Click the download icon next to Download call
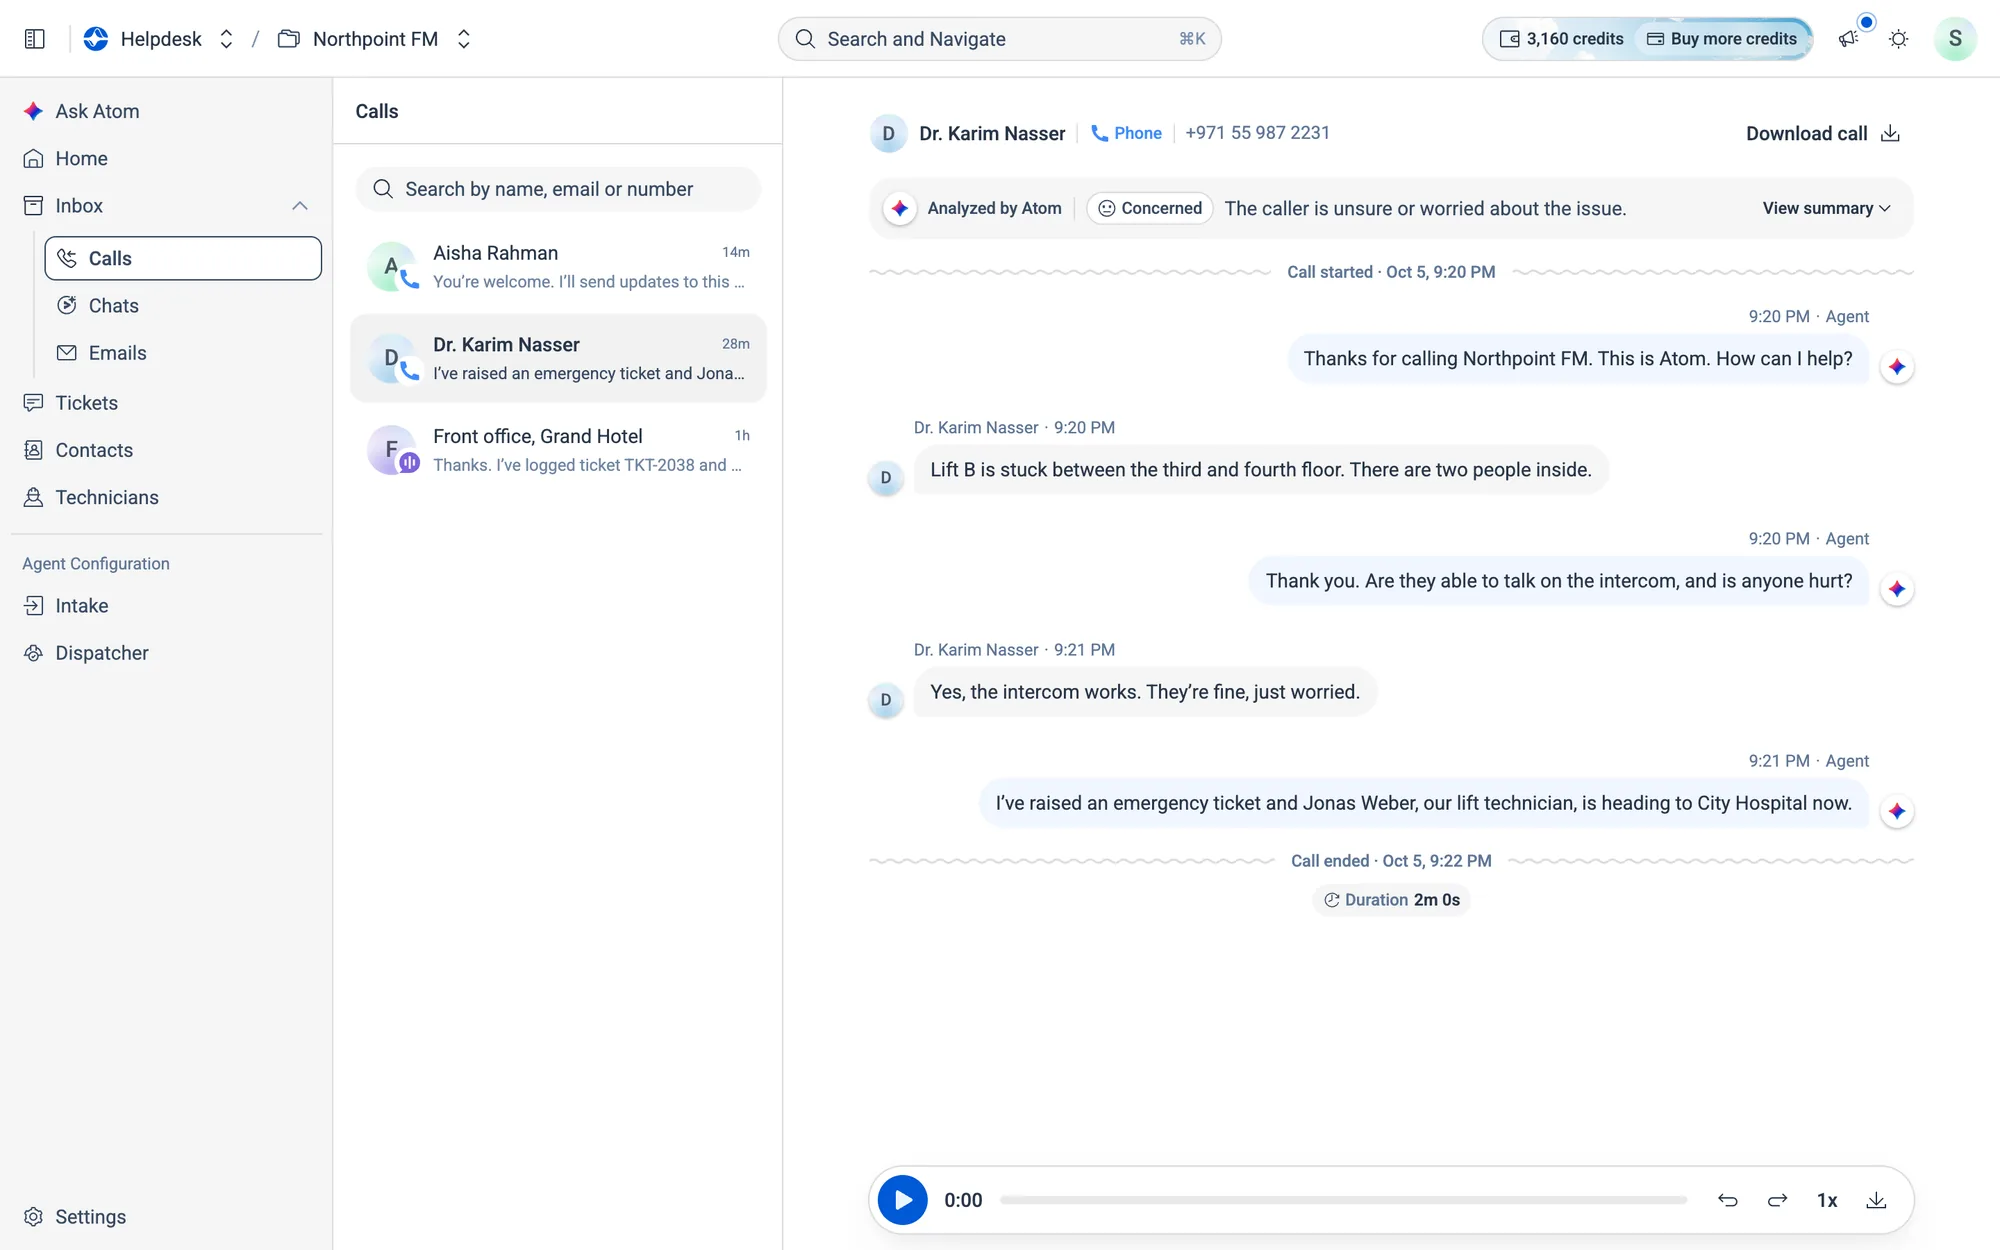 tap(1890, 134)
